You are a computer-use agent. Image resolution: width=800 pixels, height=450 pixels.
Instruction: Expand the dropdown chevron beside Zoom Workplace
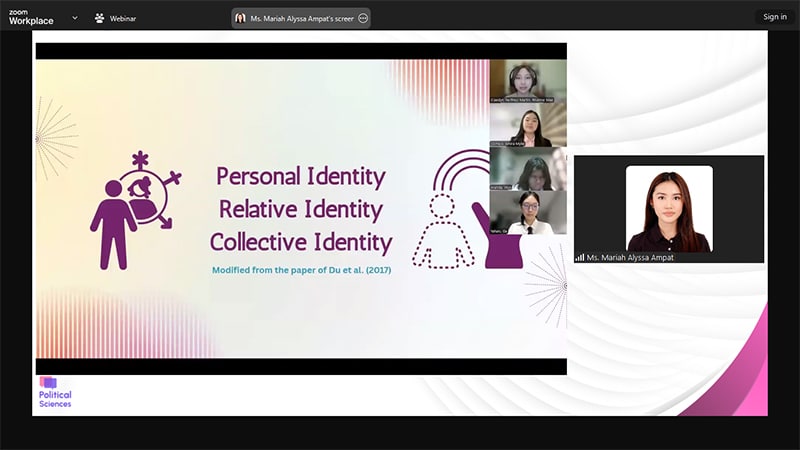[x=74, y=17]
